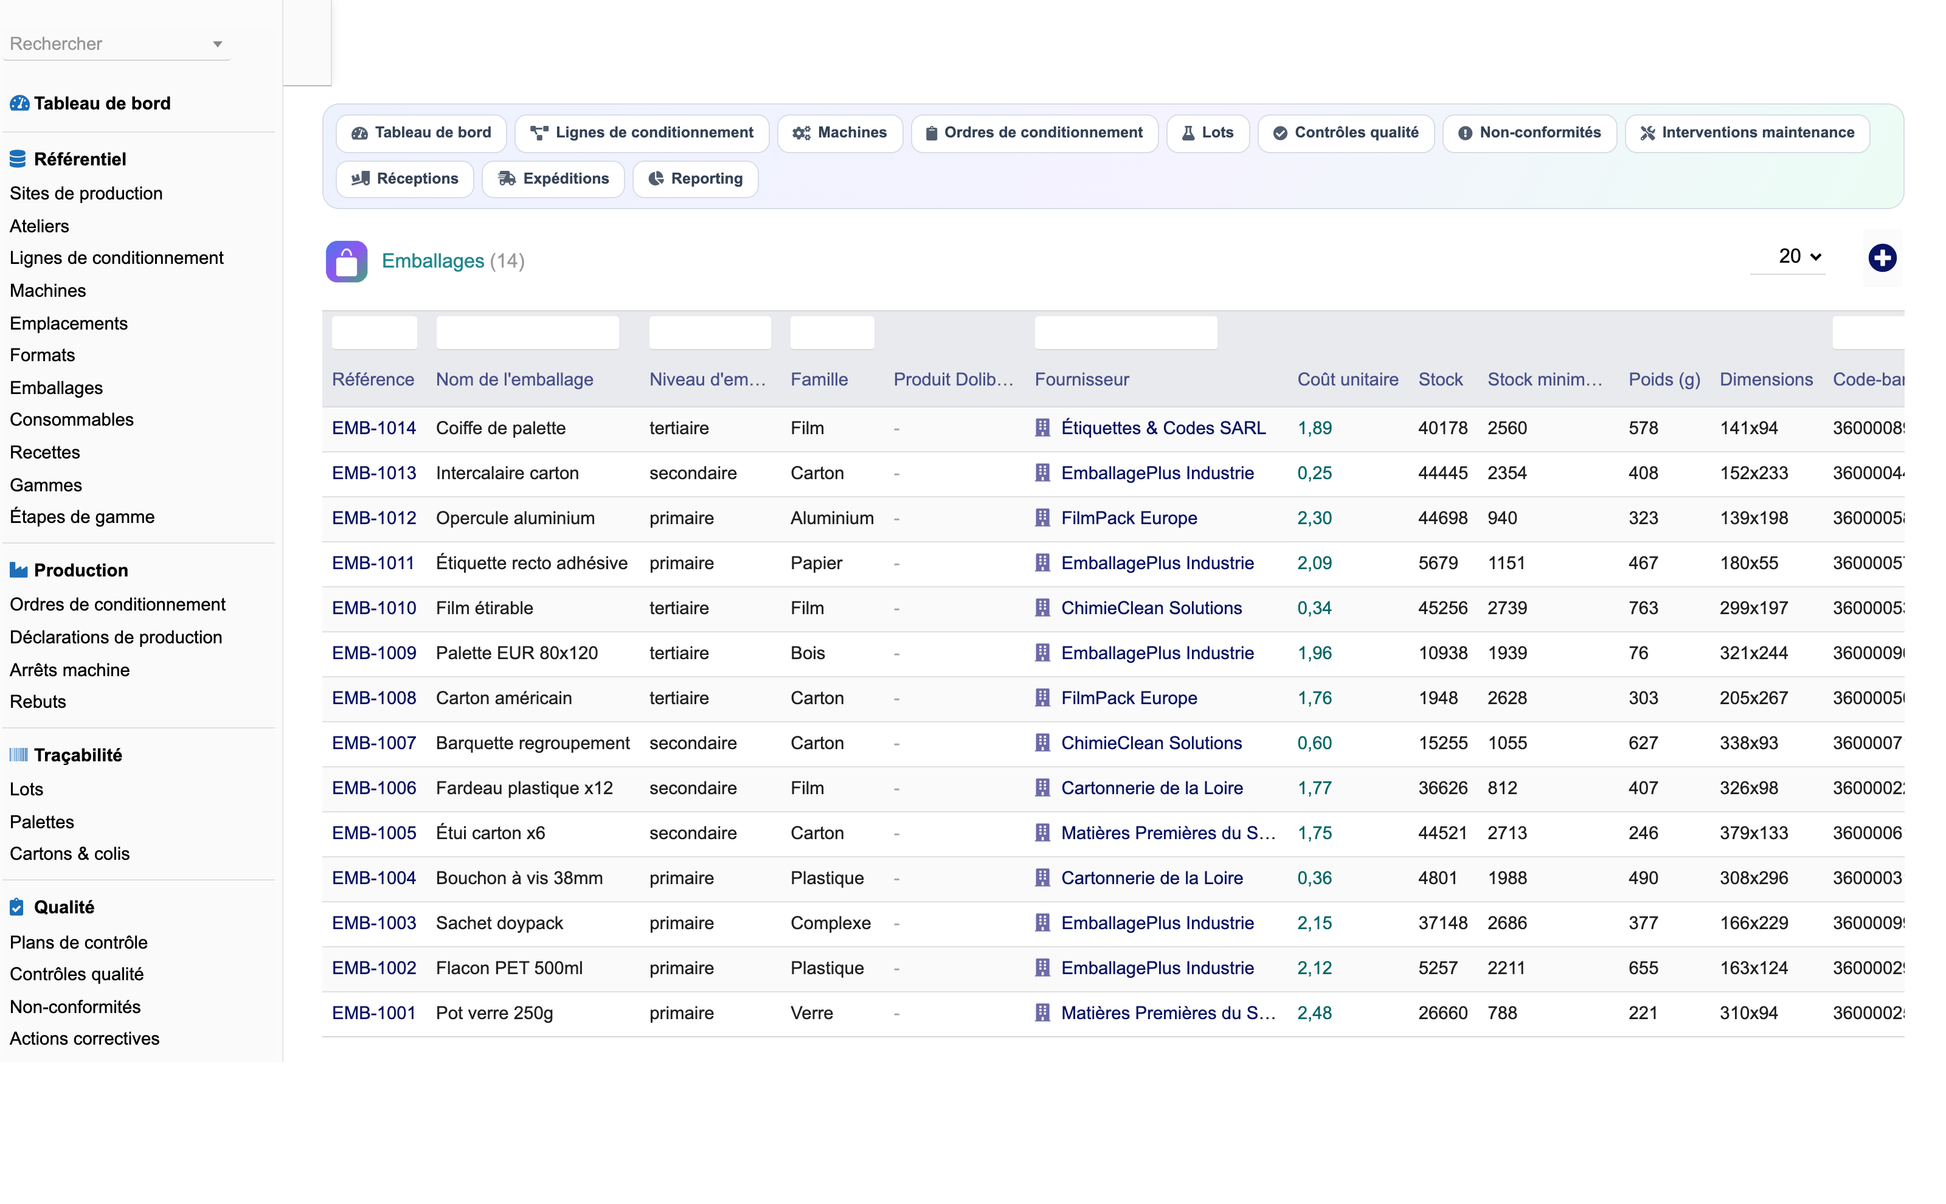Viewport: 1946px width, 1204px height.
Task: Click the add new emballage plus icon
Action: point(1882,258)
